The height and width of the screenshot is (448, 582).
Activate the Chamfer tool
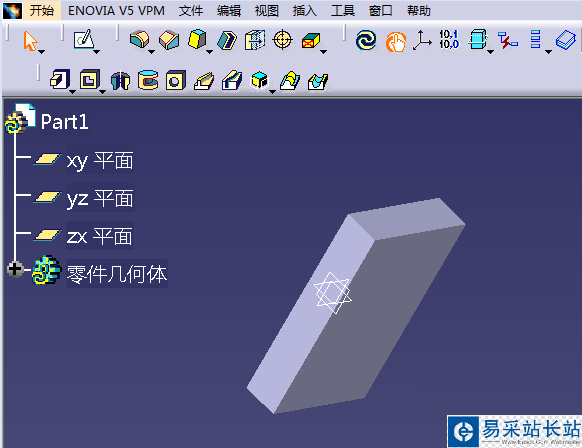click(x=169, y=40)
